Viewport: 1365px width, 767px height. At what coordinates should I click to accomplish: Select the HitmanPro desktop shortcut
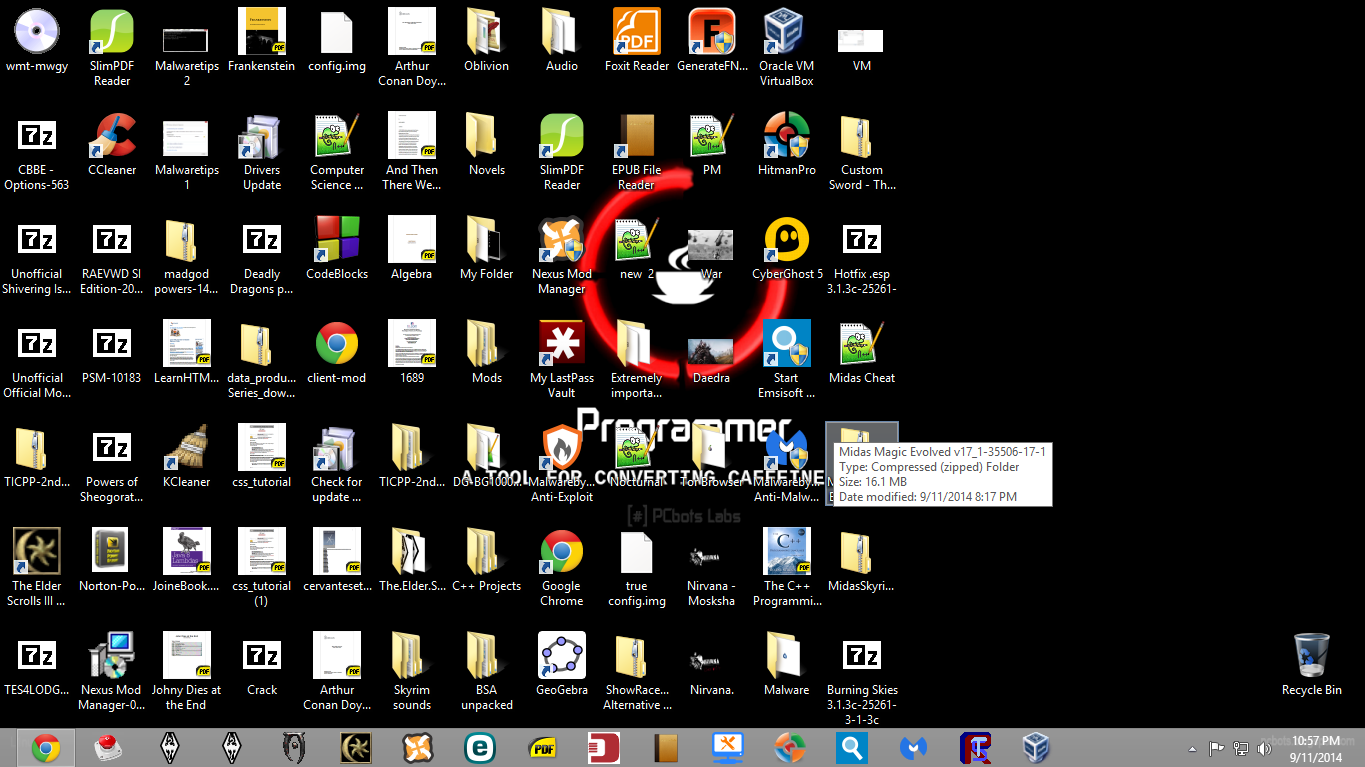tap(787, 143)
